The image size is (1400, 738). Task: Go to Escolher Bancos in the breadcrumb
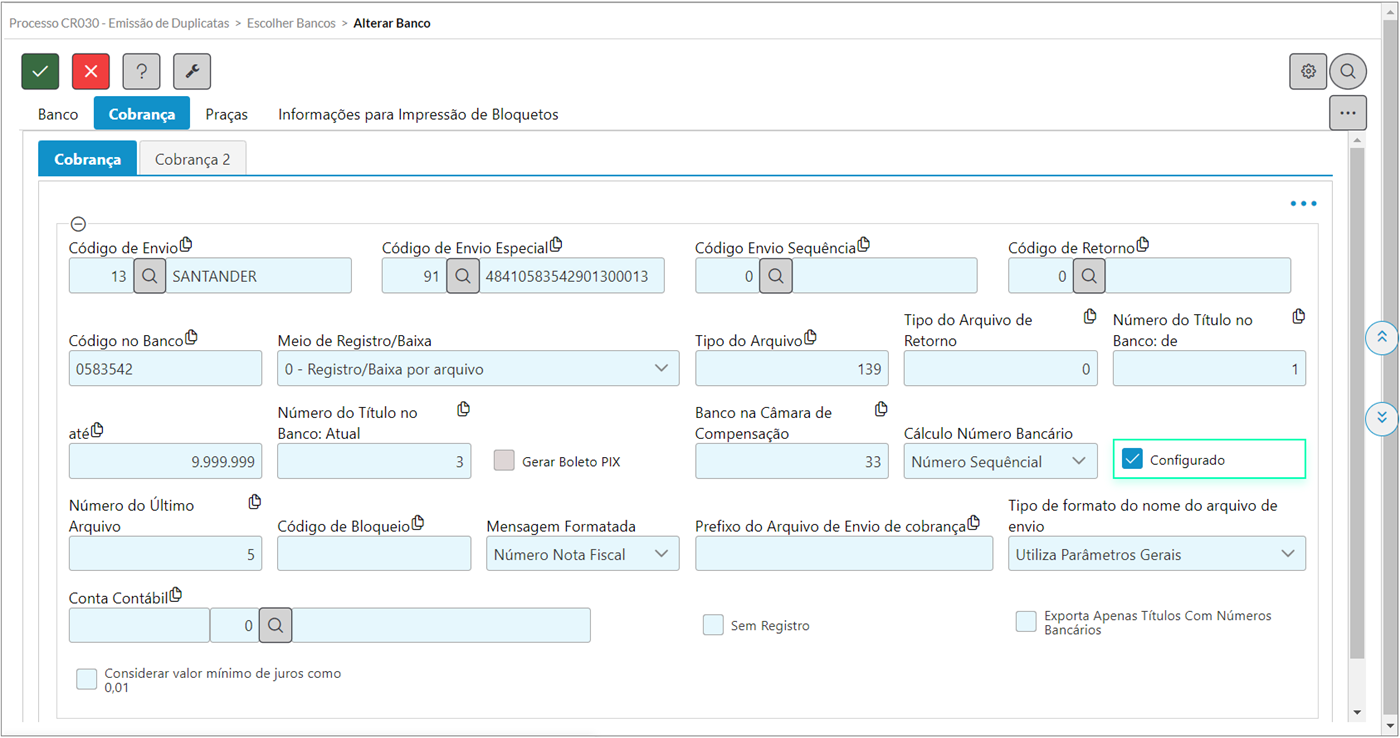coord(291,23)
